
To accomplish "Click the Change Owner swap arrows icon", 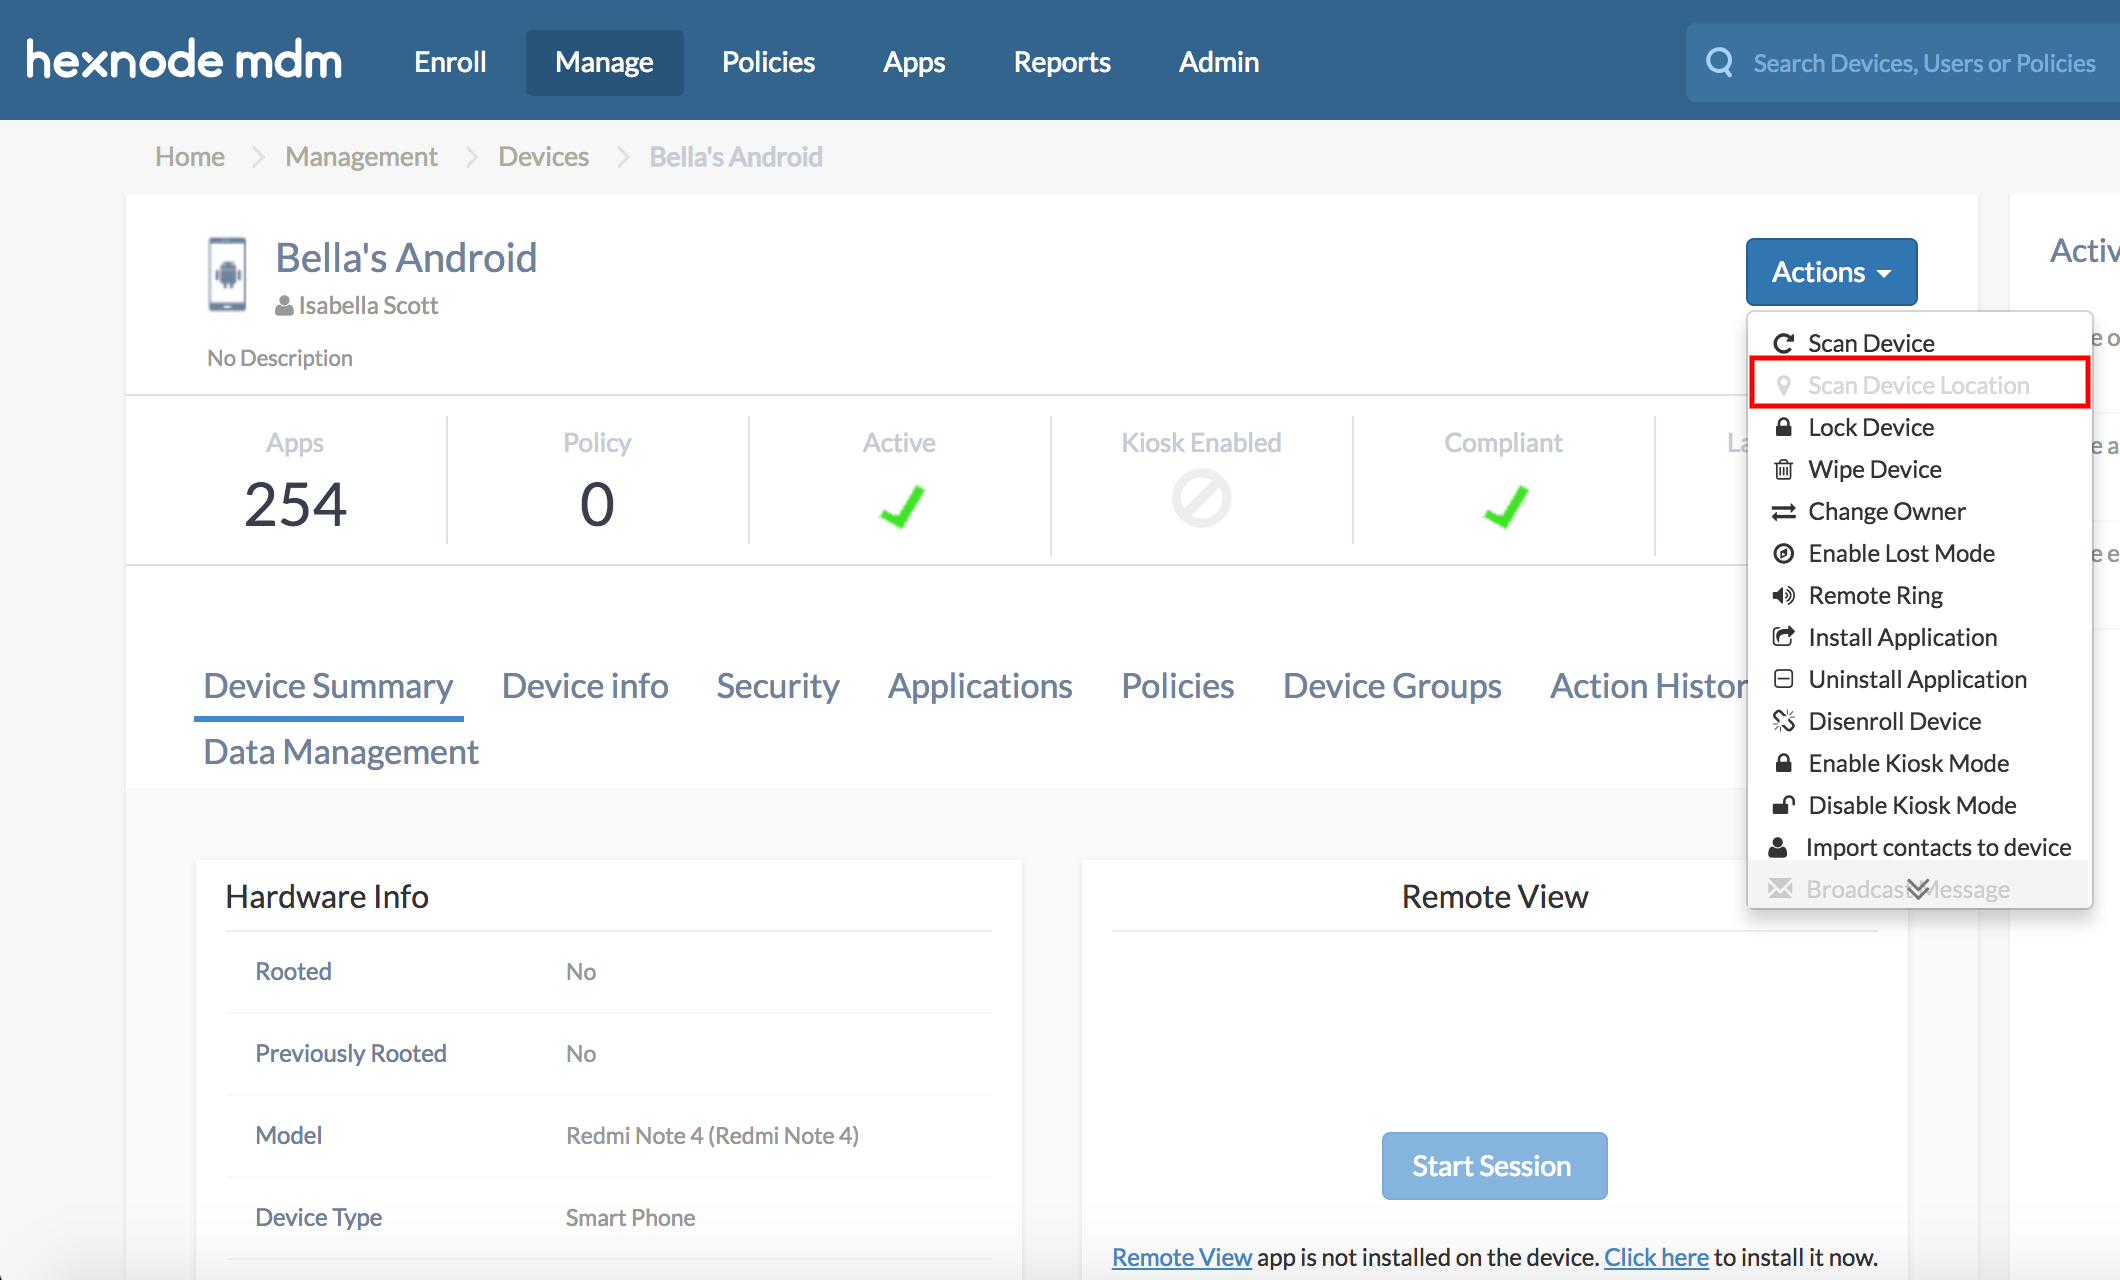I will pyautogui.click(x=1783, y=511).
